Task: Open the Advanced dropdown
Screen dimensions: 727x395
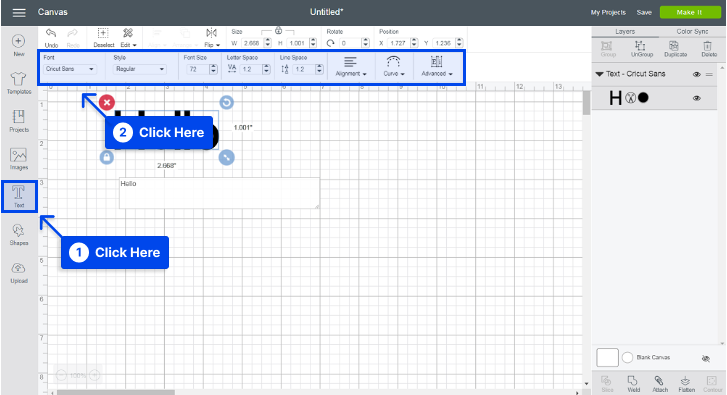Action: click(x=436, y=66)
